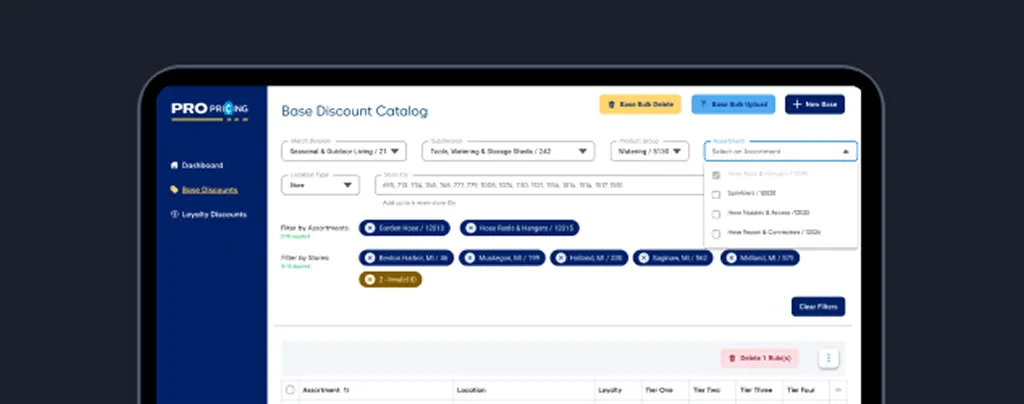Remove the Saginaw, MI store chip
This screenshot has height=404, width=1024.
(643, 258)
